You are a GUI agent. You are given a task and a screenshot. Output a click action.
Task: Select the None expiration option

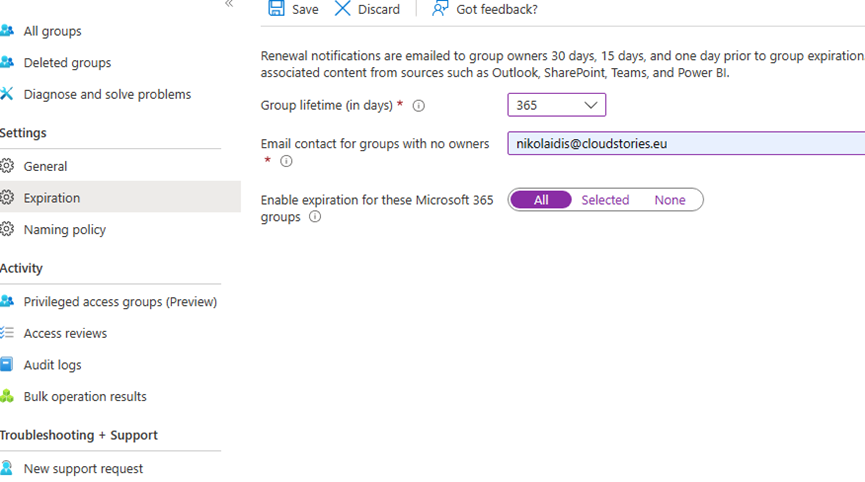(x=670, y=200)
